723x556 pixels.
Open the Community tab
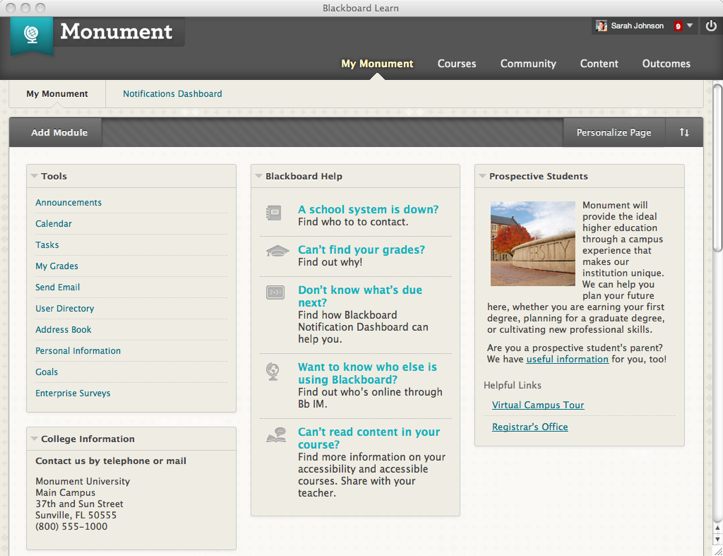coord(528,64)
